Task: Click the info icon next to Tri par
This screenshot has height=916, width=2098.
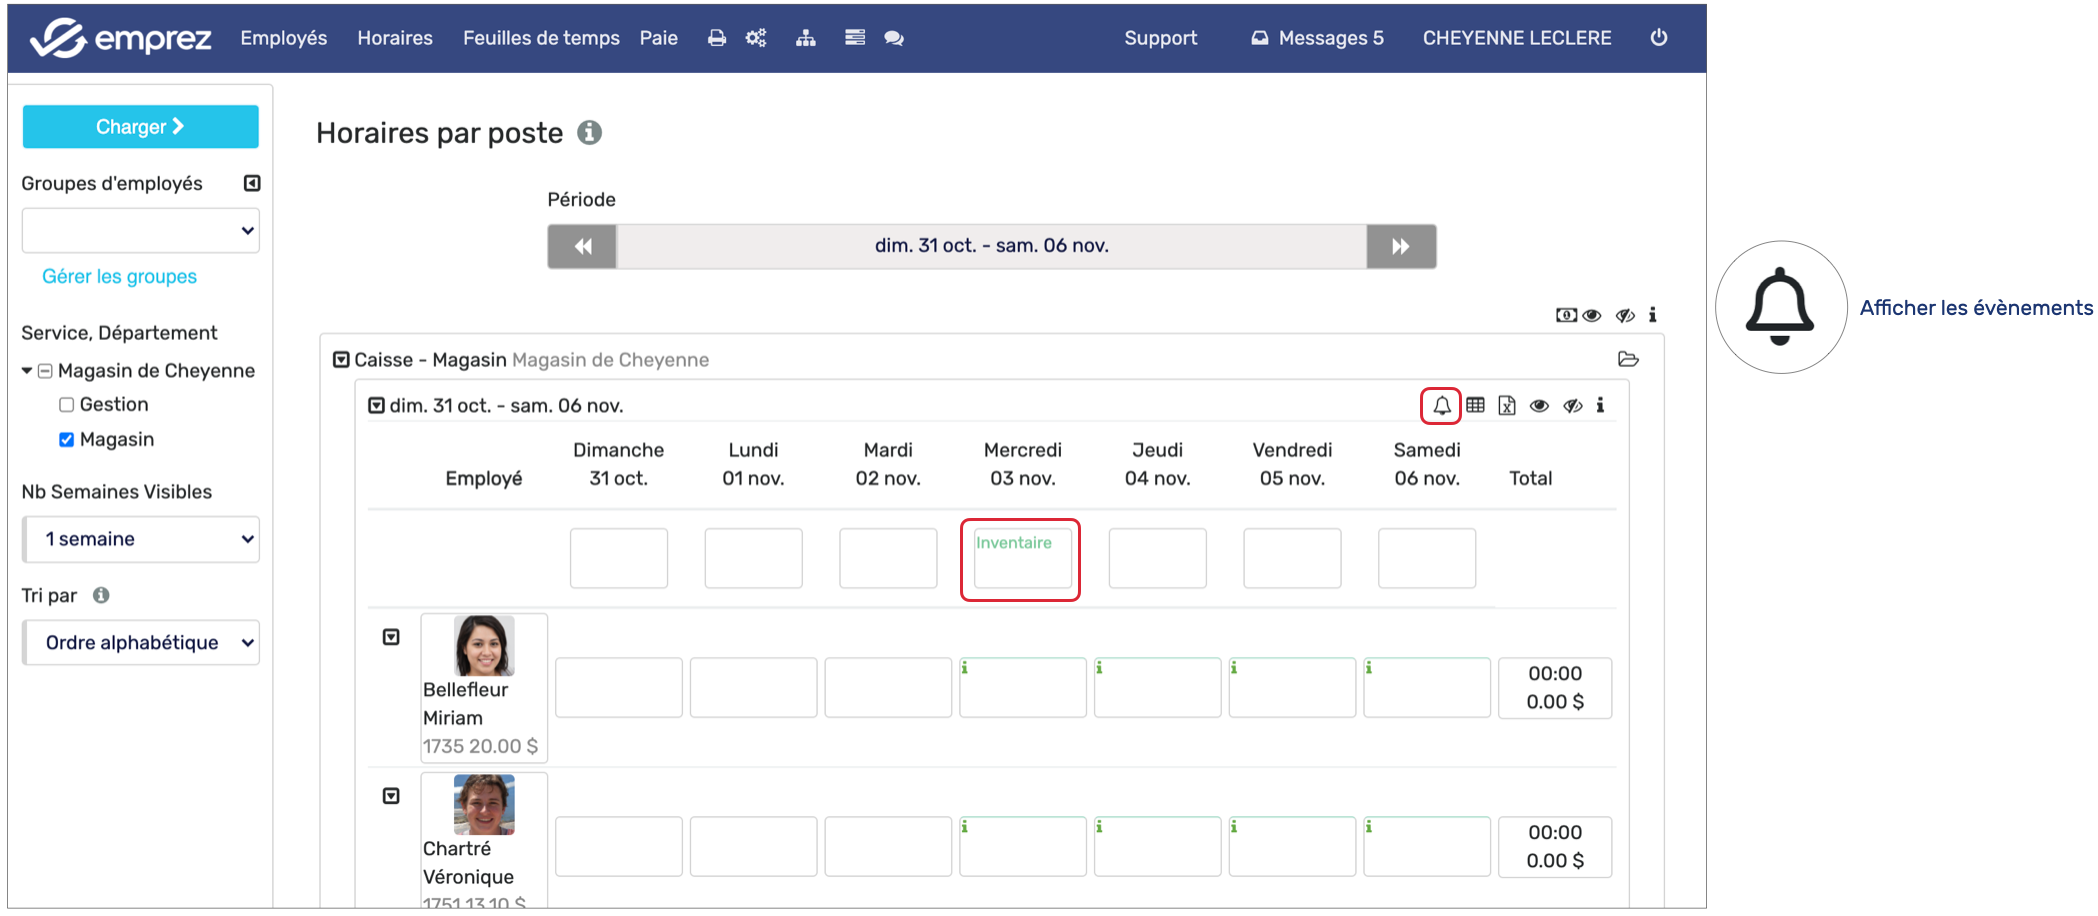Action: 101,595
